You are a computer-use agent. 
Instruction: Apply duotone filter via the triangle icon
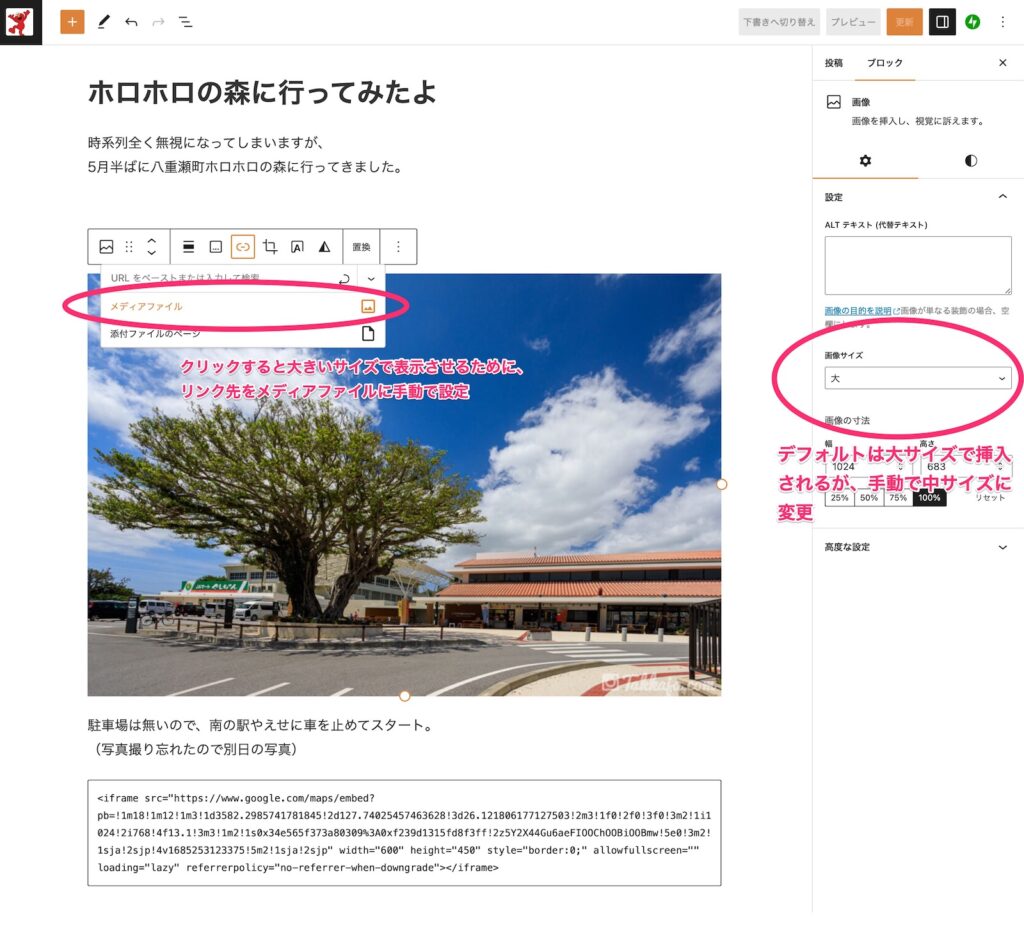pyautogui.click(x=324, y=247)
